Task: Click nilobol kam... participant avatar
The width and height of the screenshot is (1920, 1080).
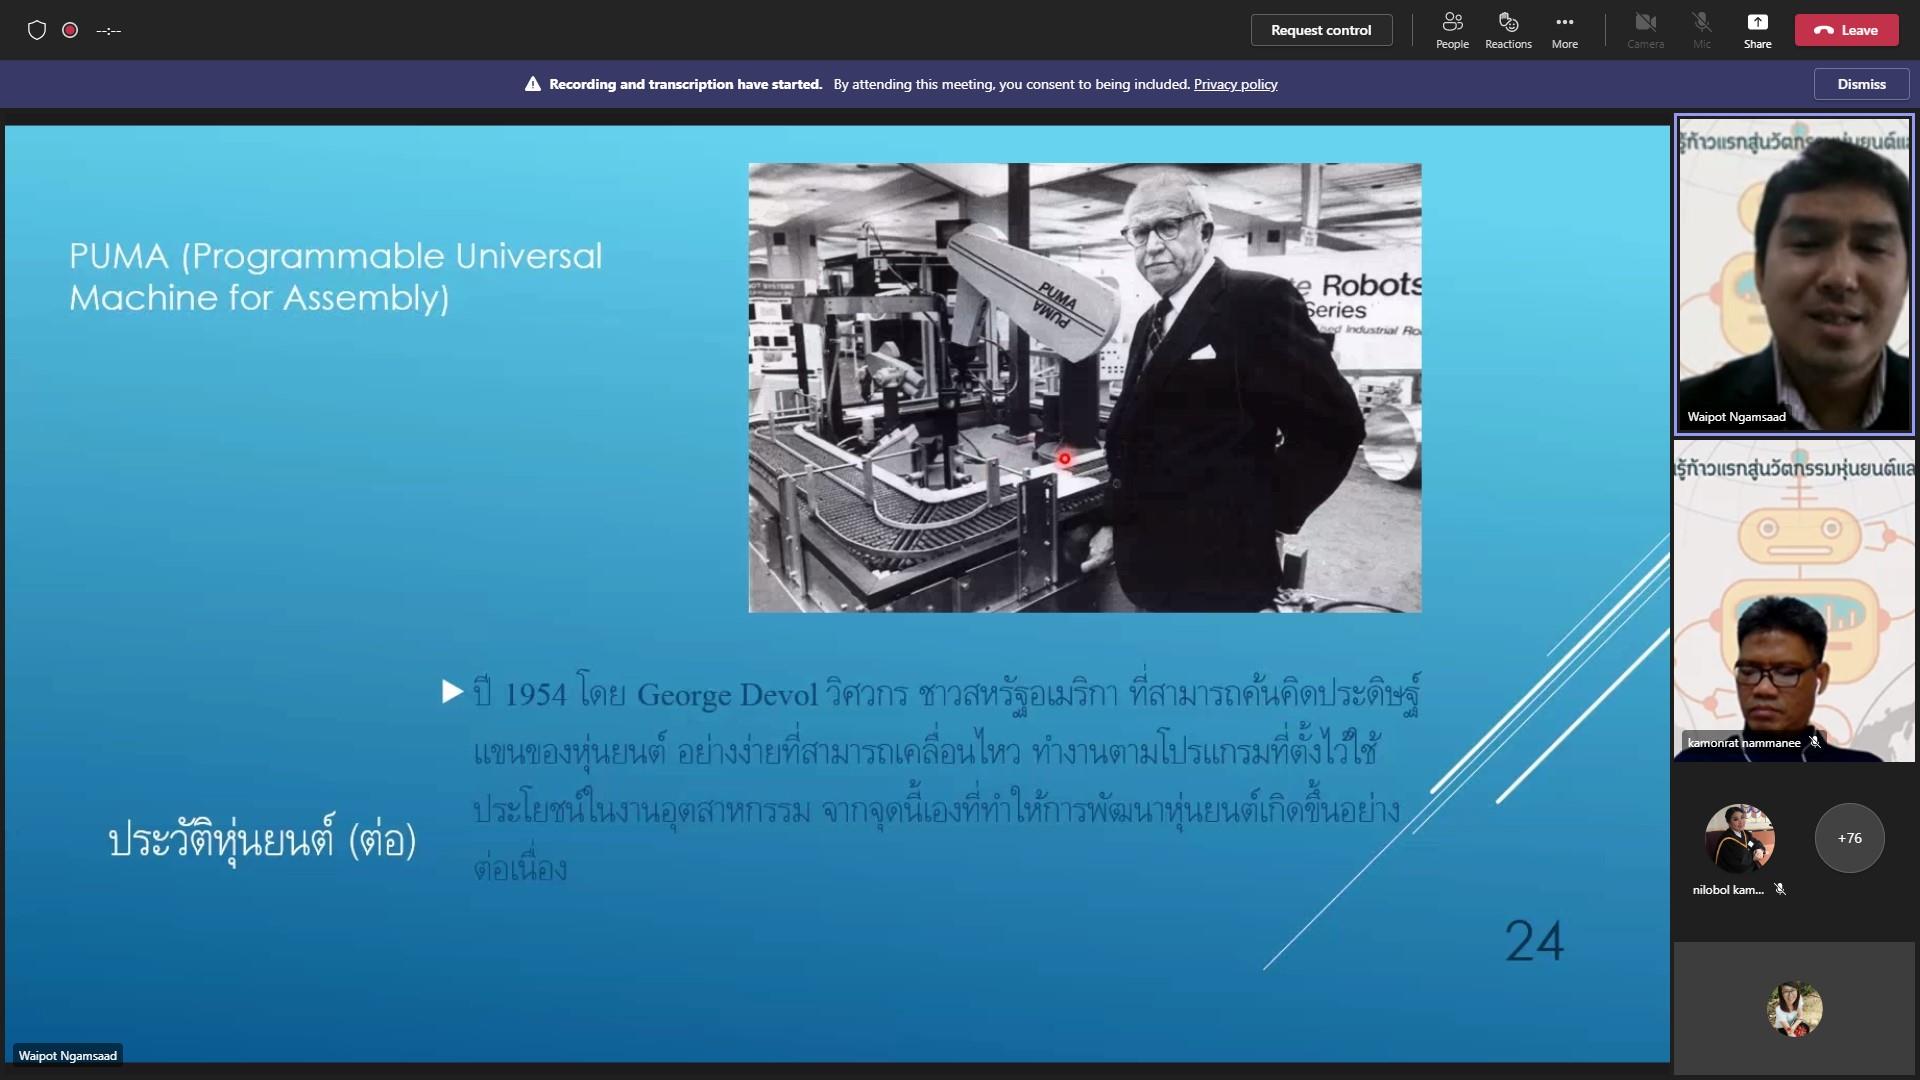Action: pyautogui.click(x=1739, y=838)
